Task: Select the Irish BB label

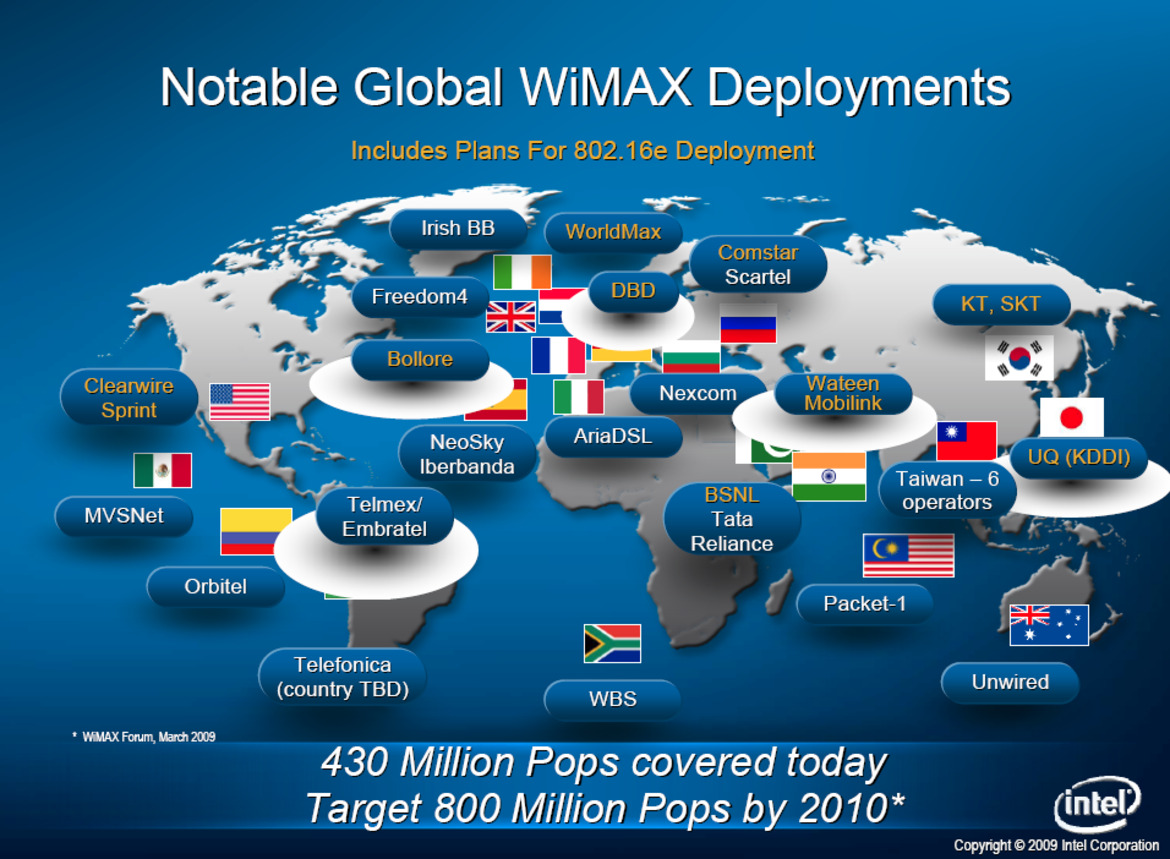Action: click(x=458, y=229)
